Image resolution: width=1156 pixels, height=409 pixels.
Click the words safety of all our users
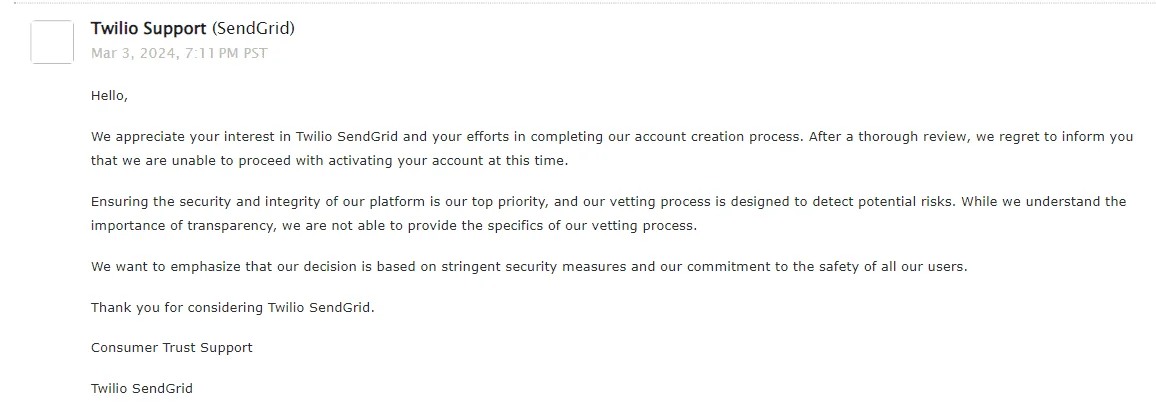pos(892,267)
